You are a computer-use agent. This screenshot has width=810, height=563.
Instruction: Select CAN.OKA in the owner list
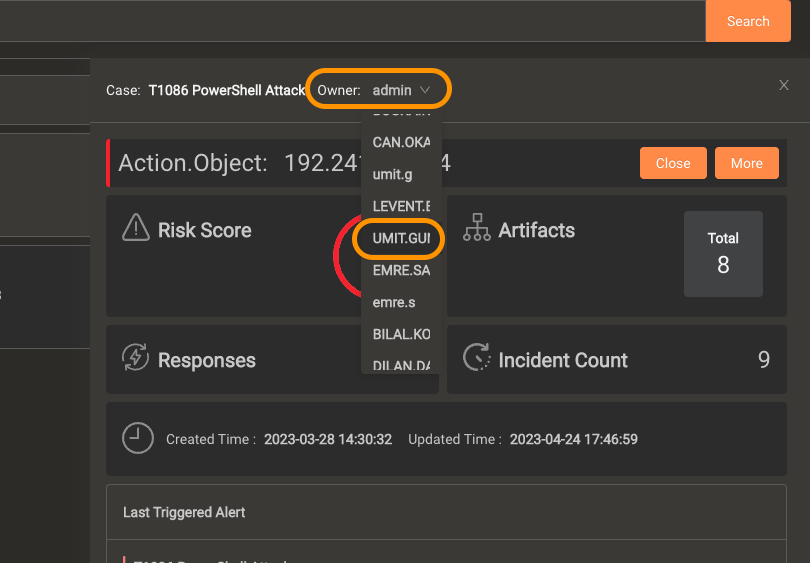(401, 143)
